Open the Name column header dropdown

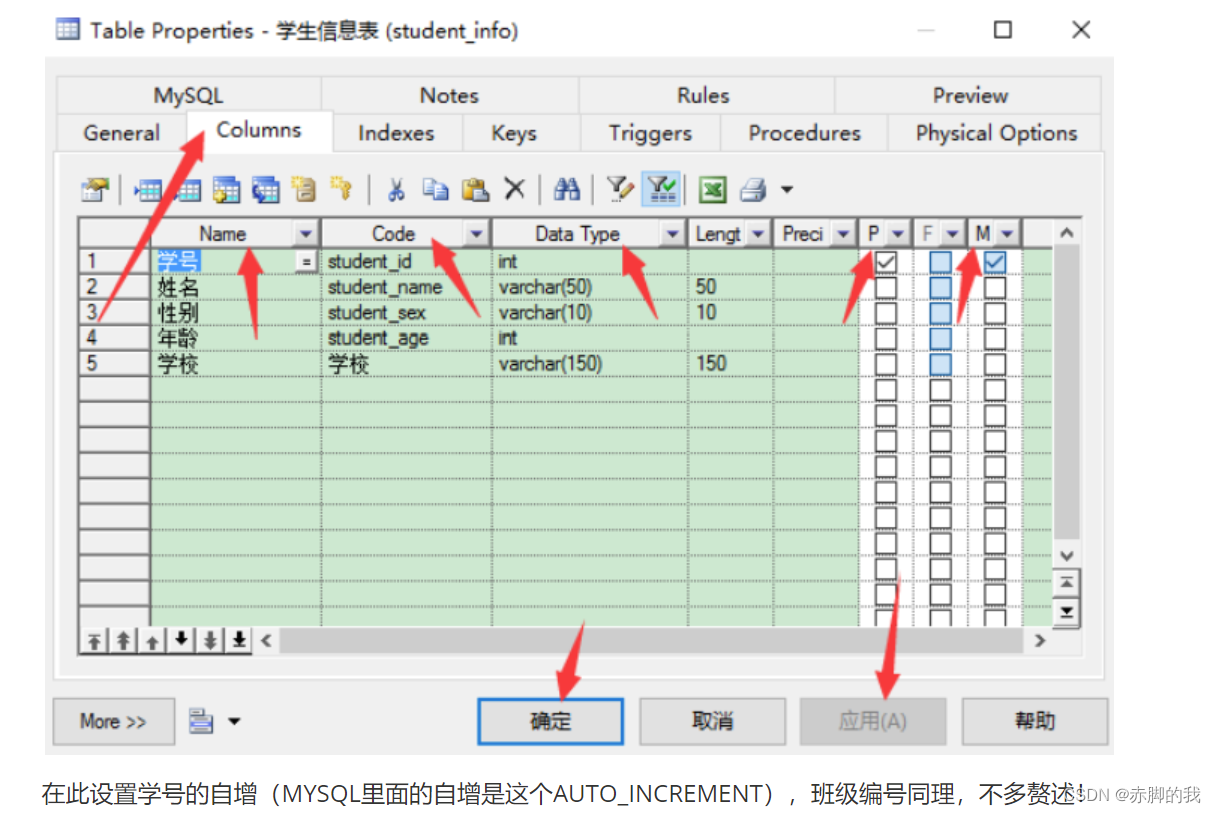pos(306,234)
